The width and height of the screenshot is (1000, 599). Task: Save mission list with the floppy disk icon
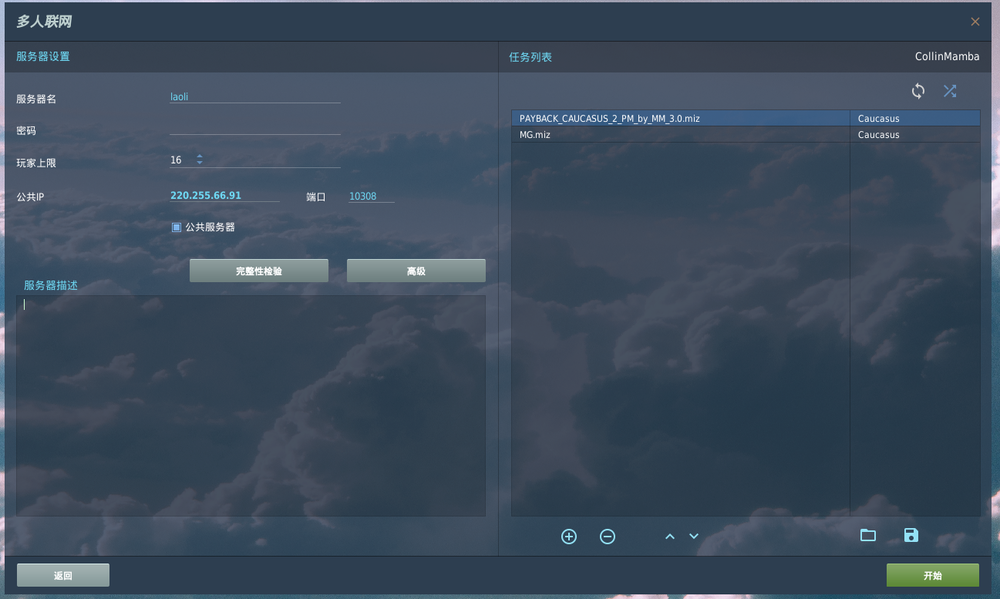click(911, 535)
